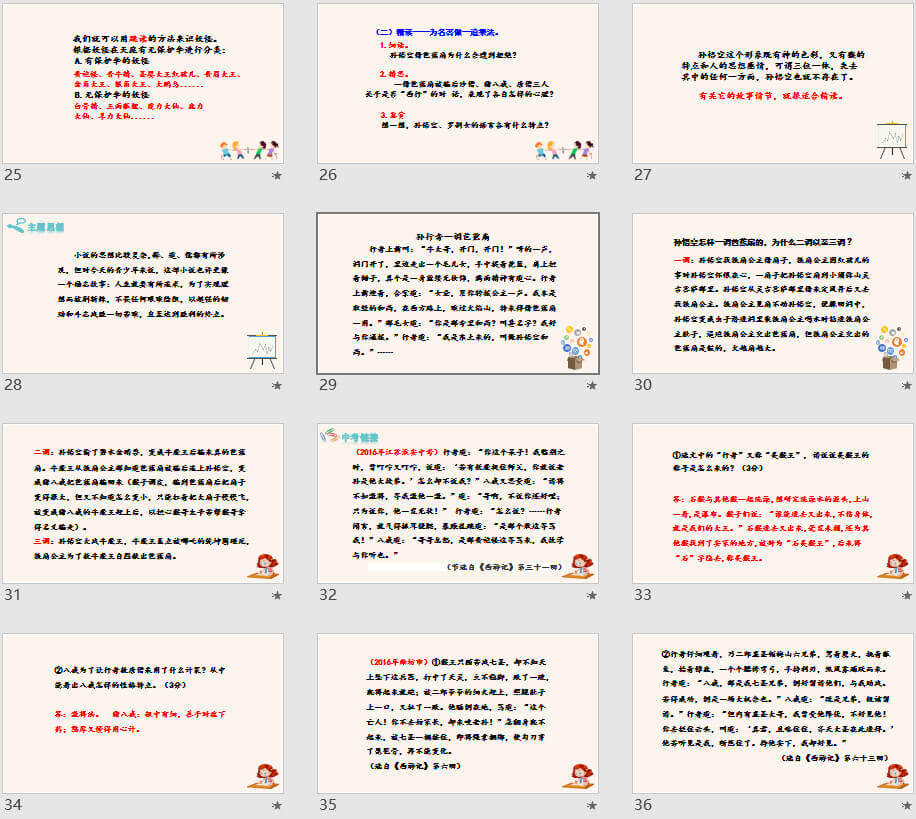The height and width of the screenshot is (819, 916).
Task: Select slide 33 thumbnail in slide sorter
Action: tap(773, 504)
